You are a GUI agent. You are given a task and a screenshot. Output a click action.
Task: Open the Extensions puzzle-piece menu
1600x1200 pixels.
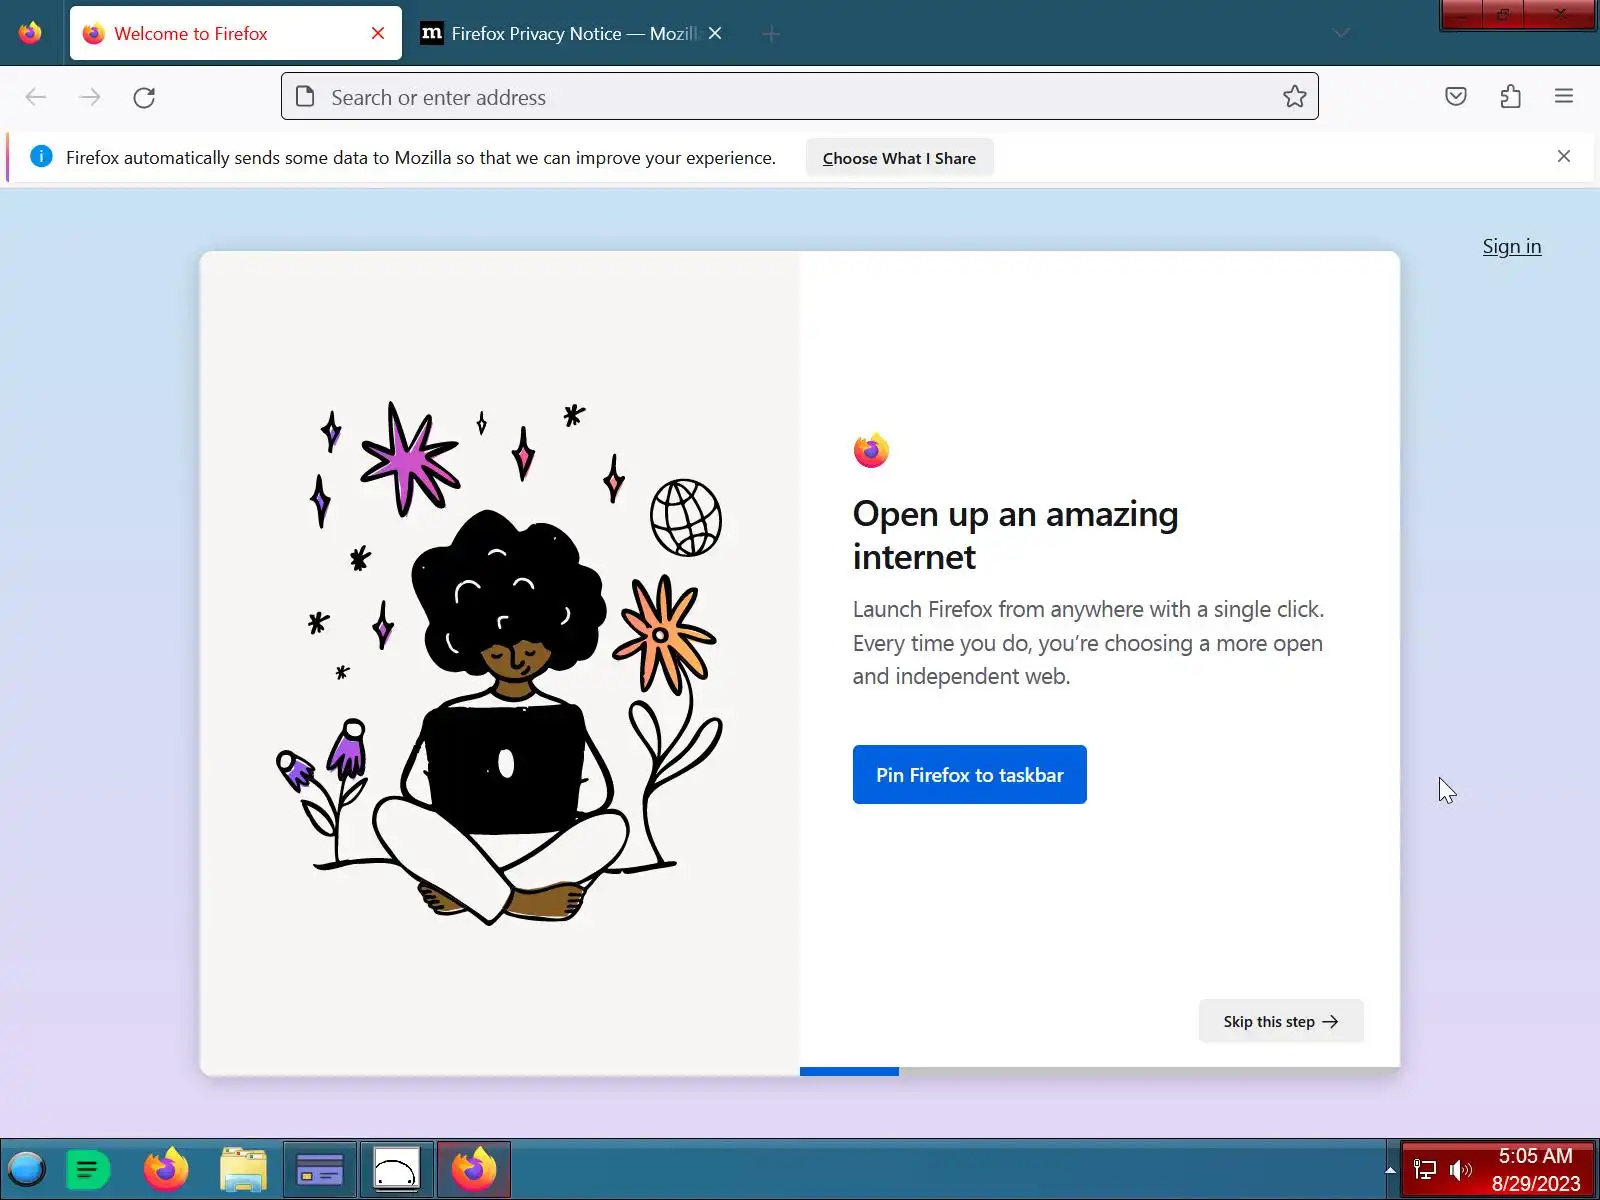point(1511,96)
